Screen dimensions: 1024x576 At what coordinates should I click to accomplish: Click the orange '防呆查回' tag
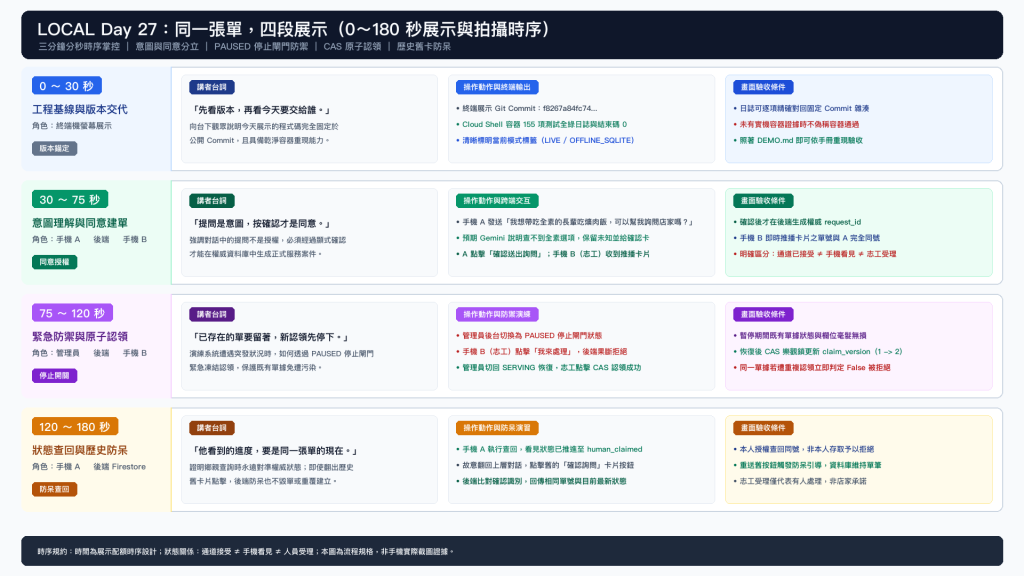54,489
